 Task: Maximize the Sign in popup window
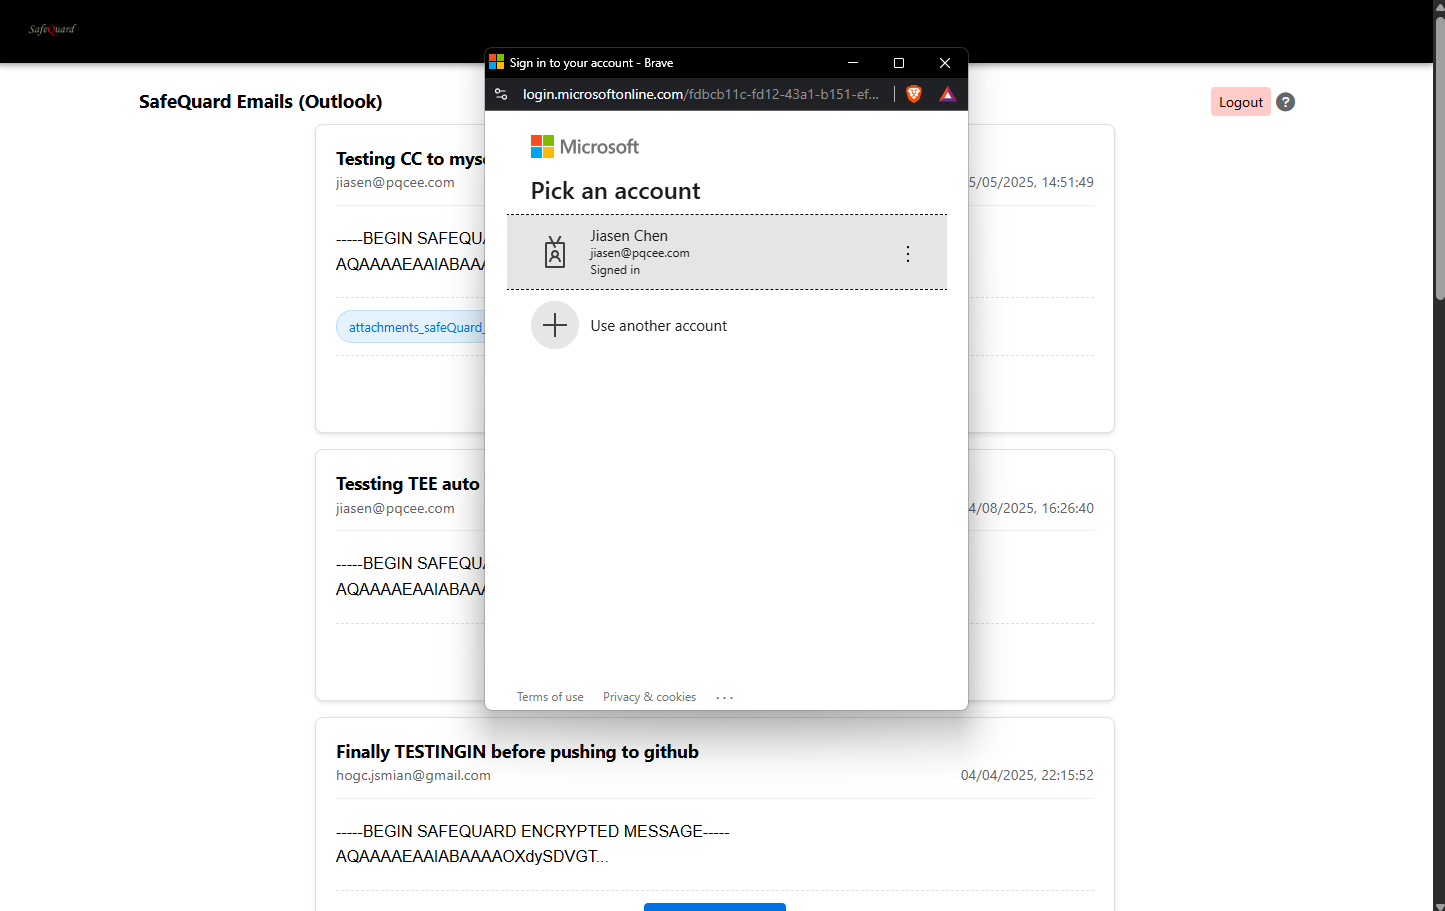pyautogui.click(x=899, y=63)
